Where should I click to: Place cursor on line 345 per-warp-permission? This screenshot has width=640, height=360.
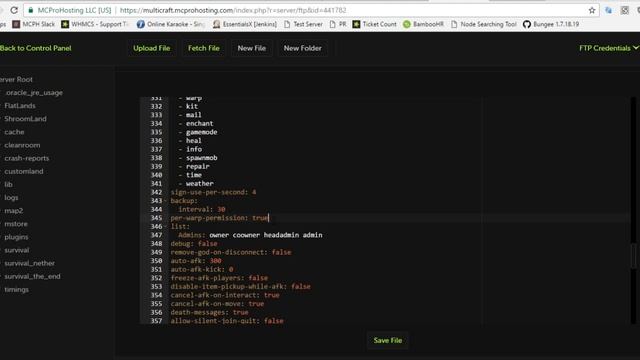pos(220,218)
